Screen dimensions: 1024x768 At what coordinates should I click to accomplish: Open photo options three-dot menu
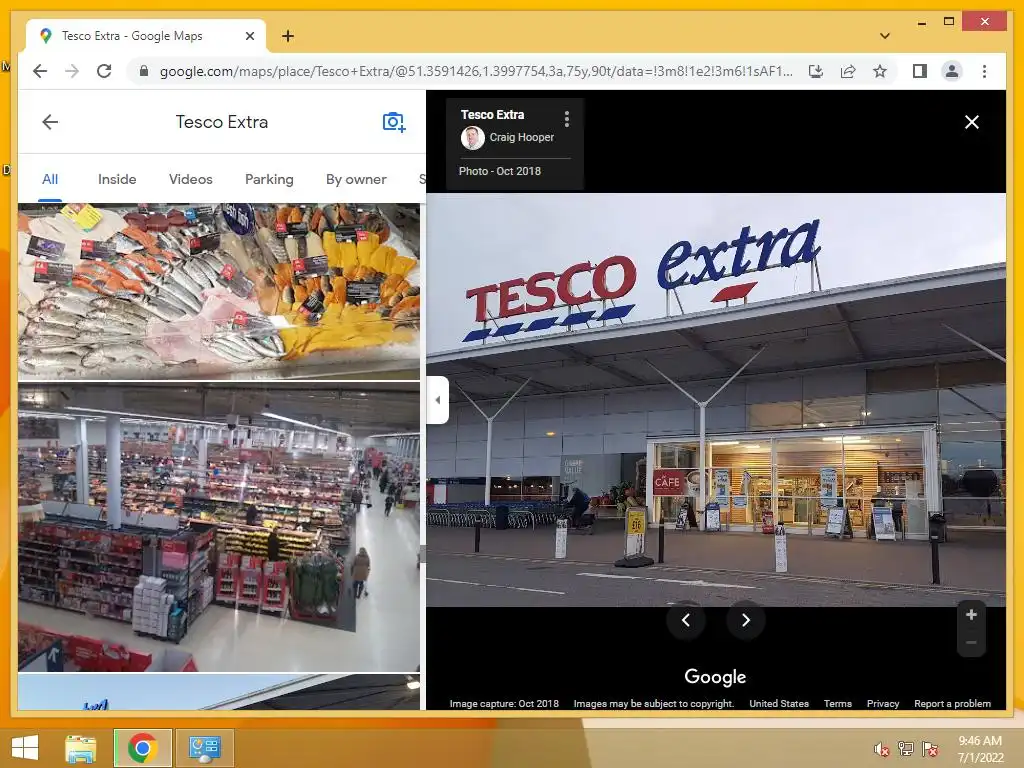point(566,118)
